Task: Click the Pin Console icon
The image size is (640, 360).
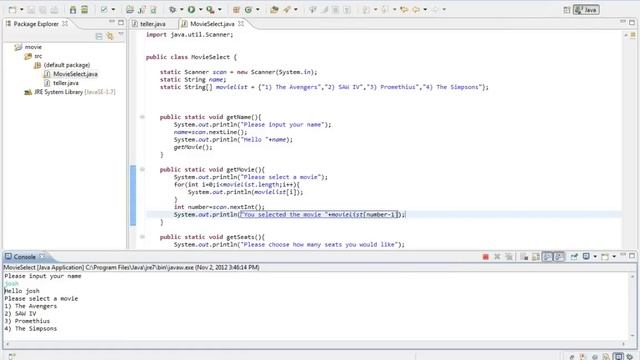Action: 574,257
